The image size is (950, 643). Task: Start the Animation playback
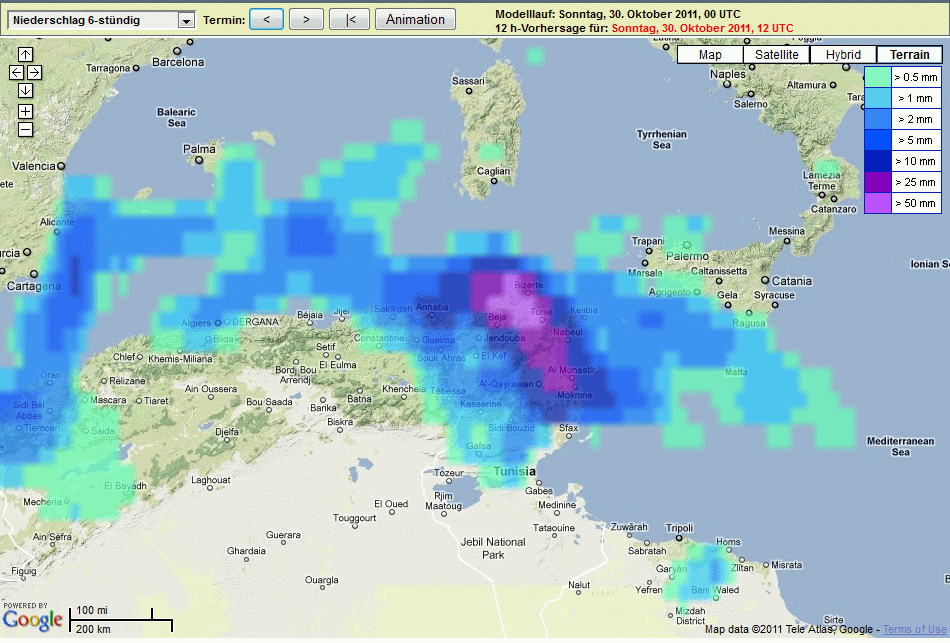click(x=415, y=19)
